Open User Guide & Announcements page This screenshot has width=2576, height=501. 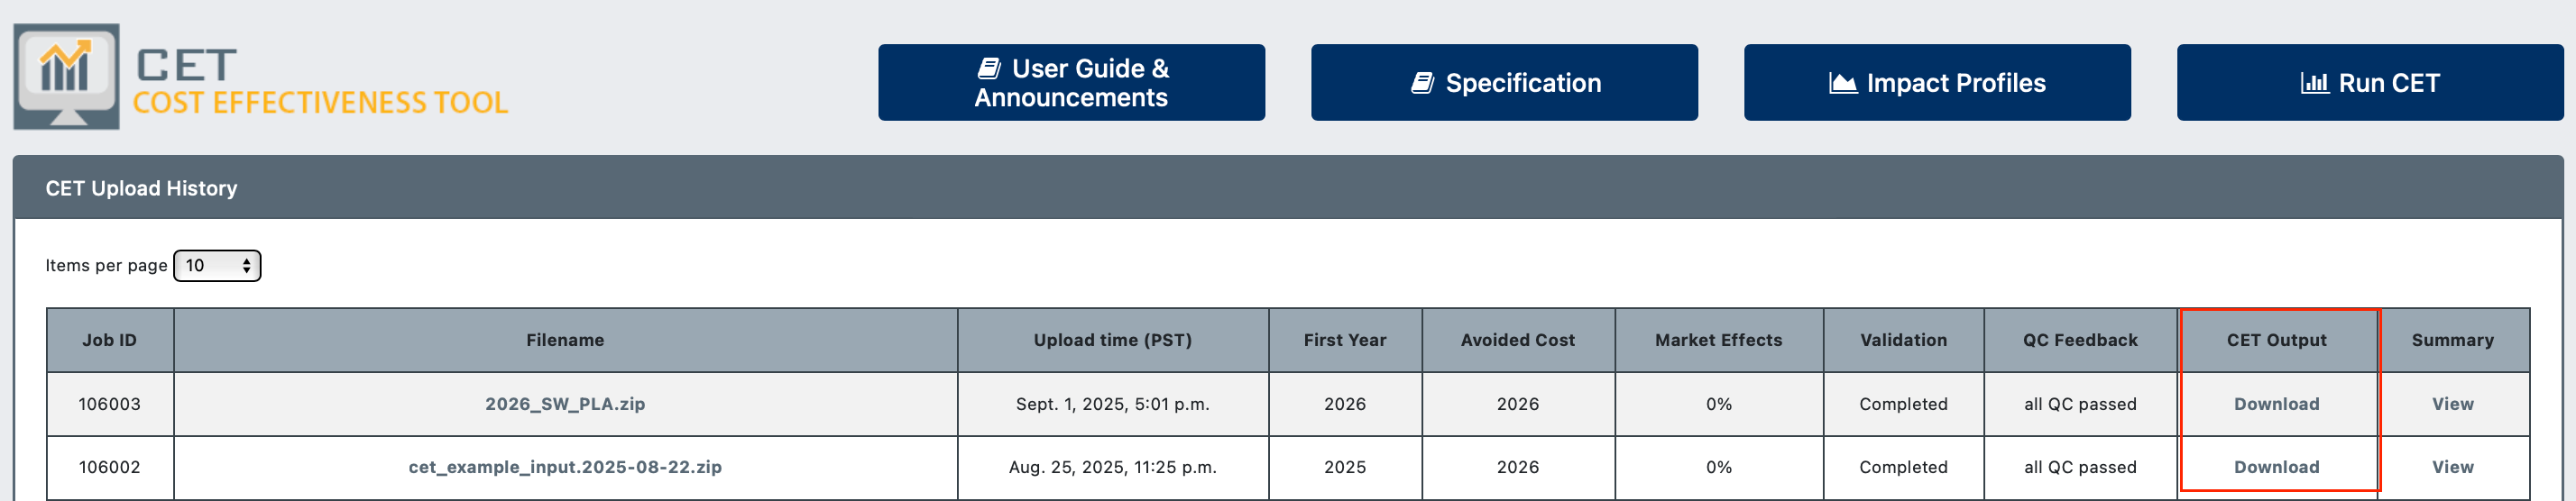tap(1071, 83)
